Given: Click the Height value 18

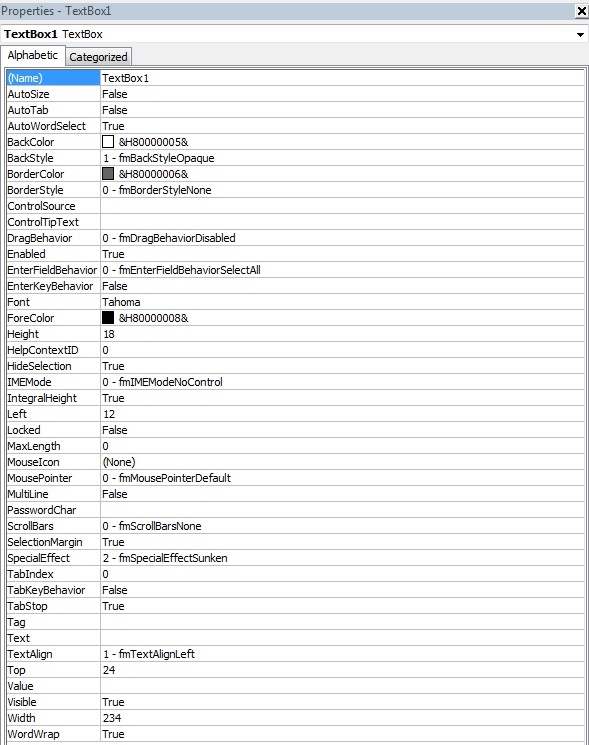Looking at the screenshot, I should pos(342,334).
